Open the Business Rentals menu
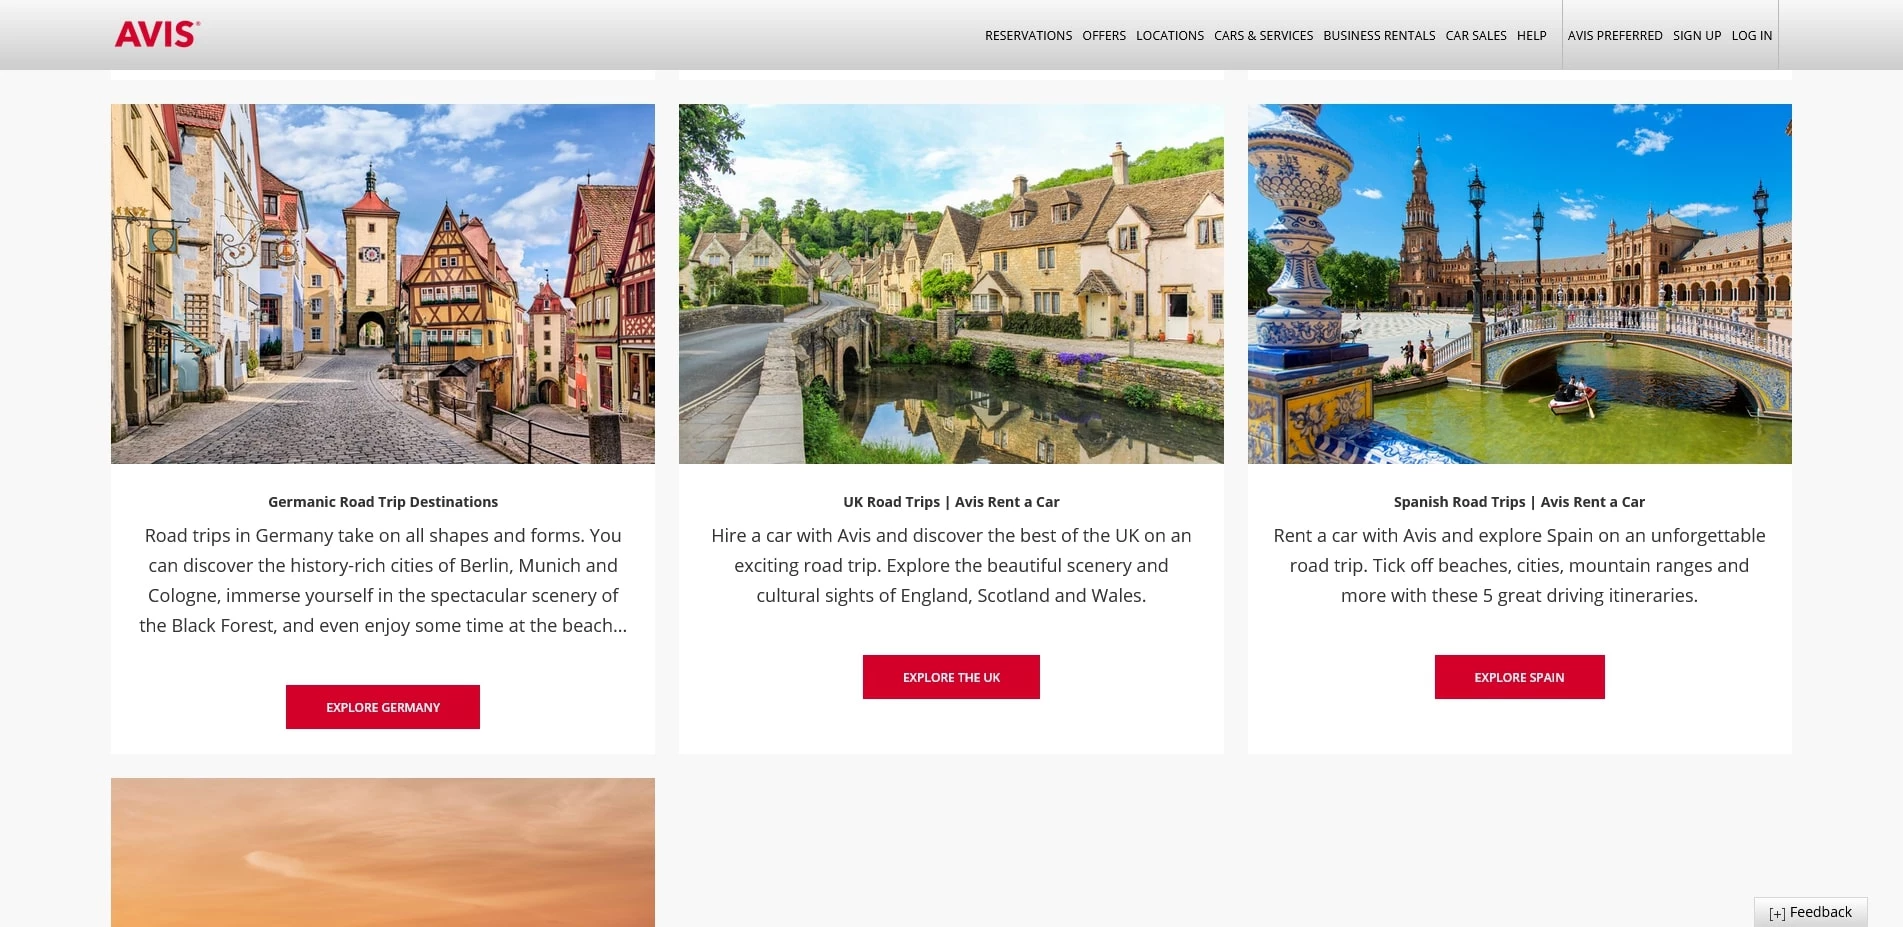Image resolution: width=1903 pixels, height=927 pixels. coord(1379,36)
